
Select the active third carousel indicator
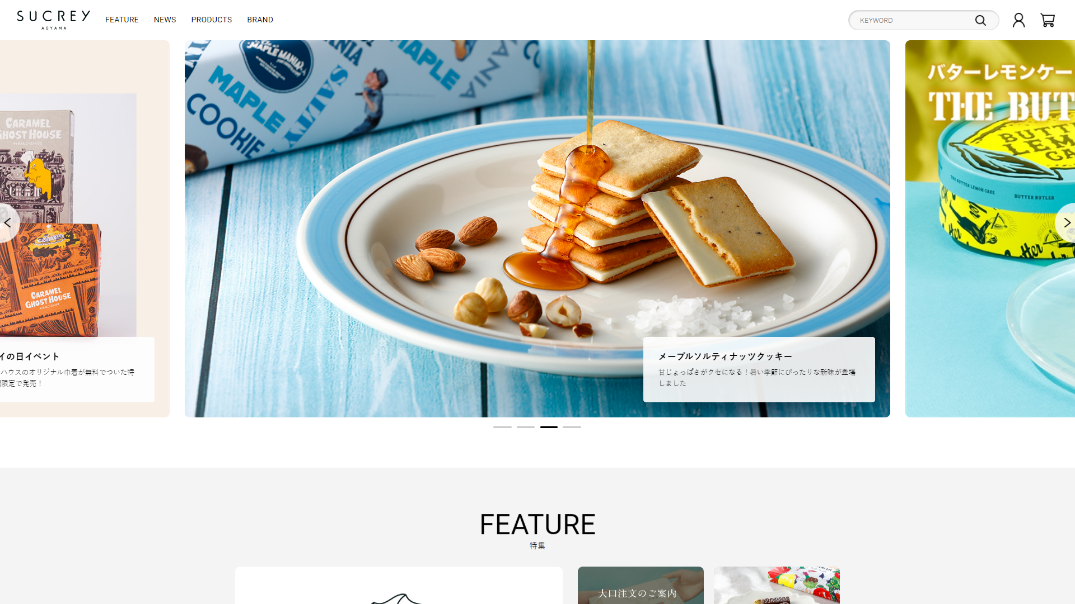pyautogui.click(x=548, y=426)
